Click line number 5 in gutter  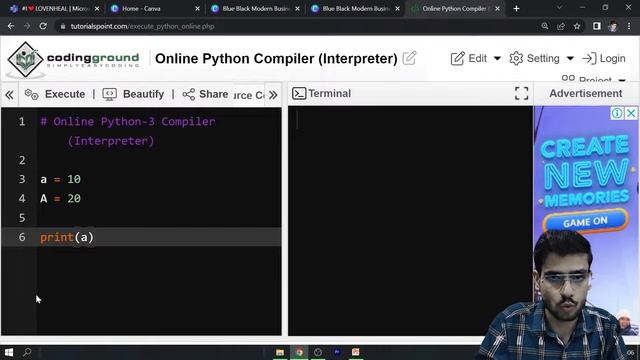[x=22, y=218]
